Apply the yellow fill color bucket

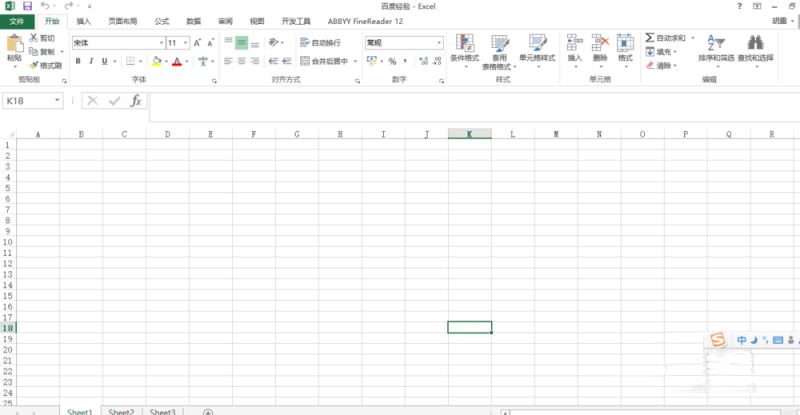coord(157,61)
